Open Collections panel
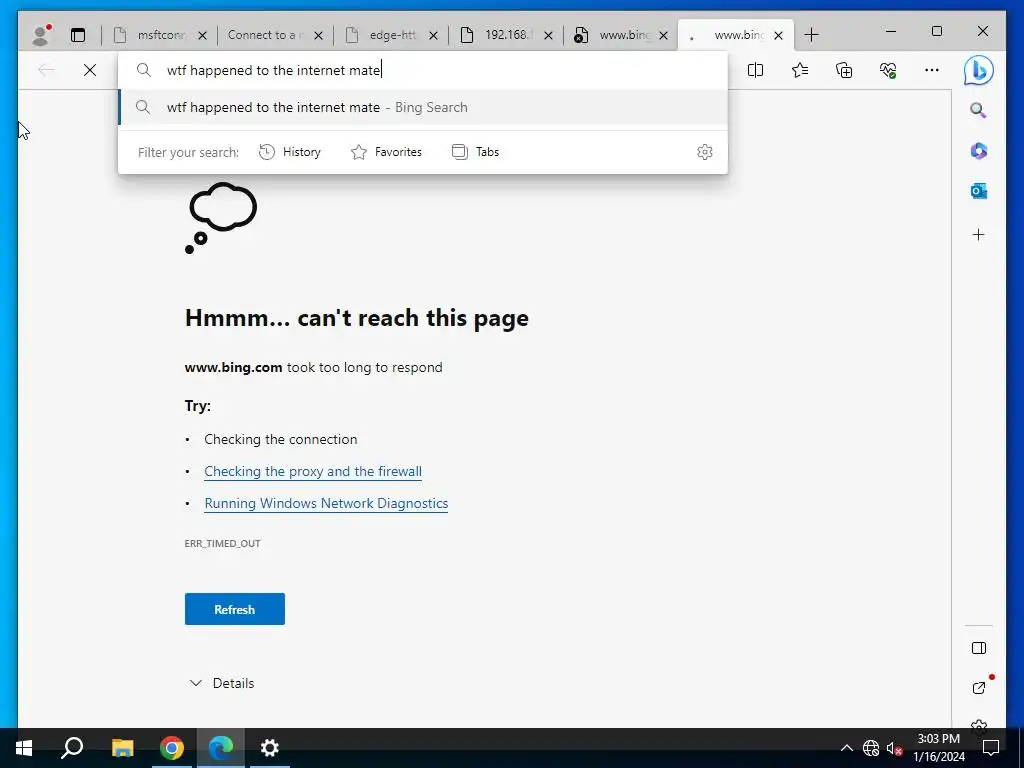Viewport: 1024px width, 768px height. (x=844, y=70)
